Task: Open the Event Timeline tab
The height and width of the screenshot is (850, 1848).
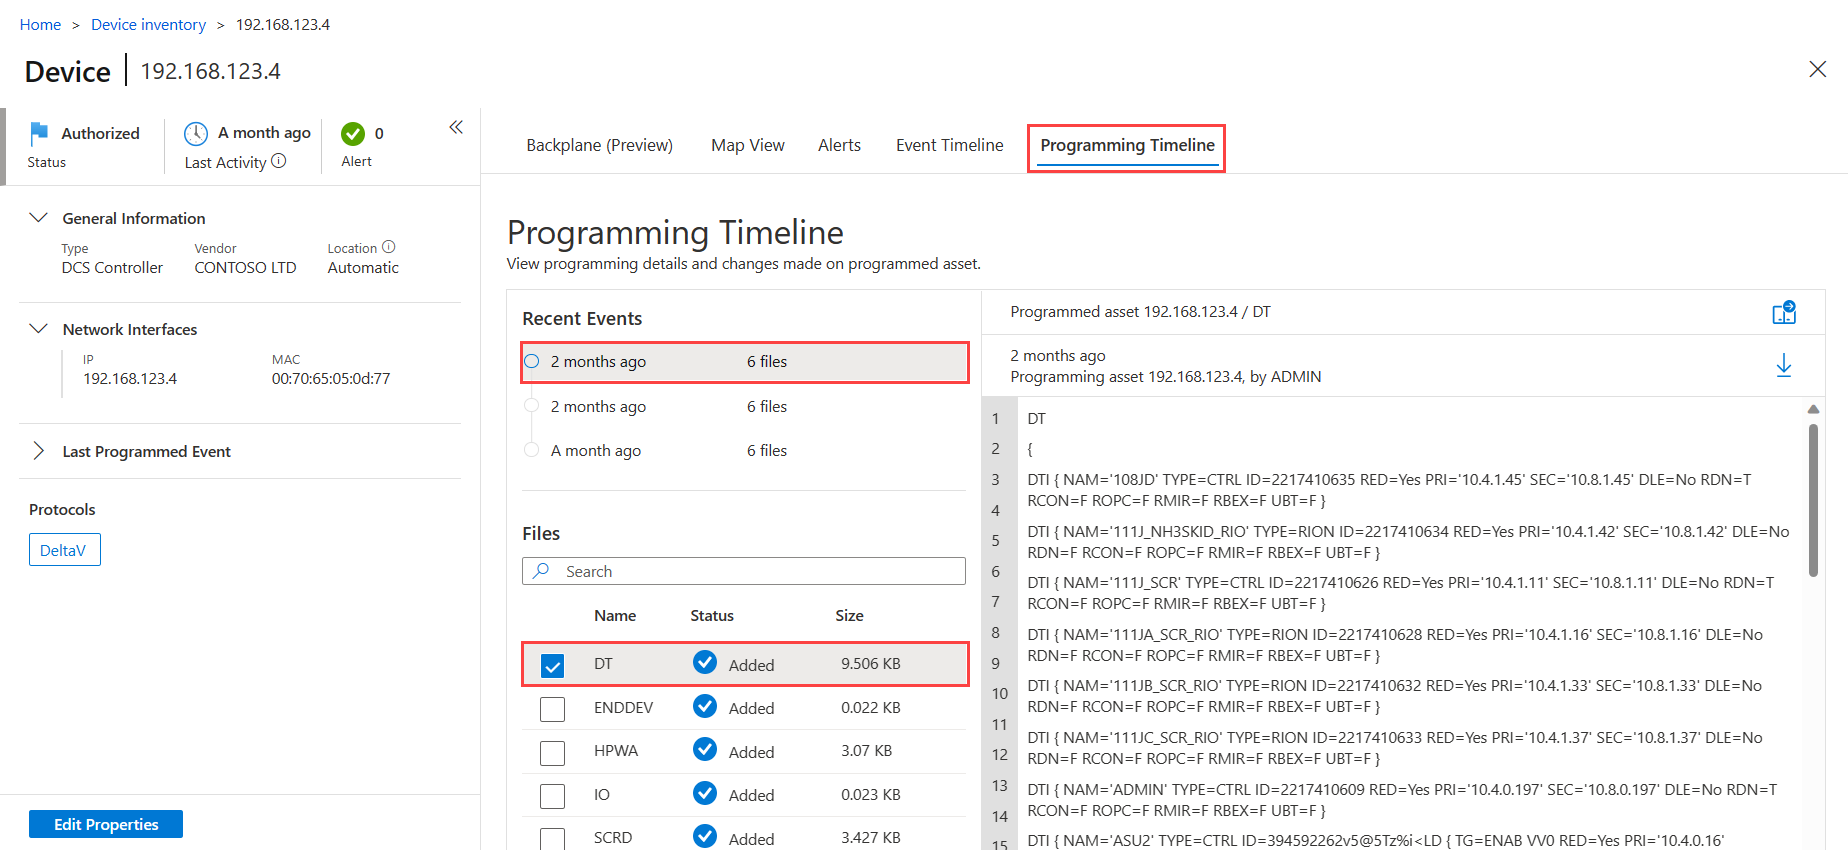Action: coord(949,145)
